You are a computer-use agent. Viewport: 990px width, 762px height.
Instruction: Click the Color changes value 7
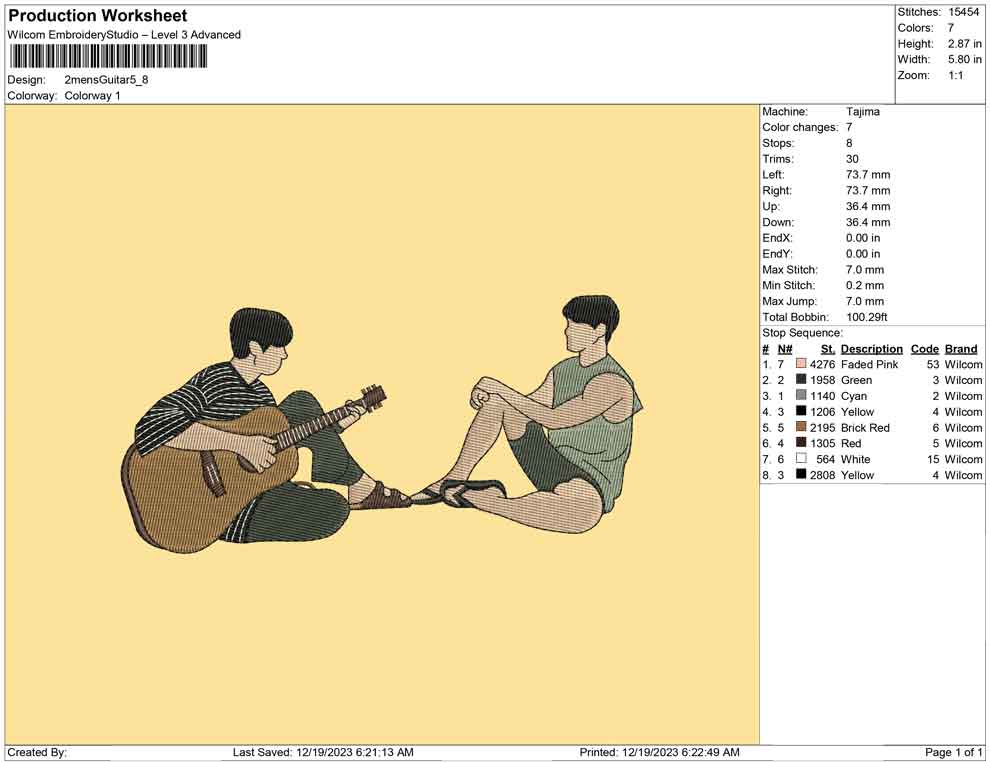(x=849, y=128)
